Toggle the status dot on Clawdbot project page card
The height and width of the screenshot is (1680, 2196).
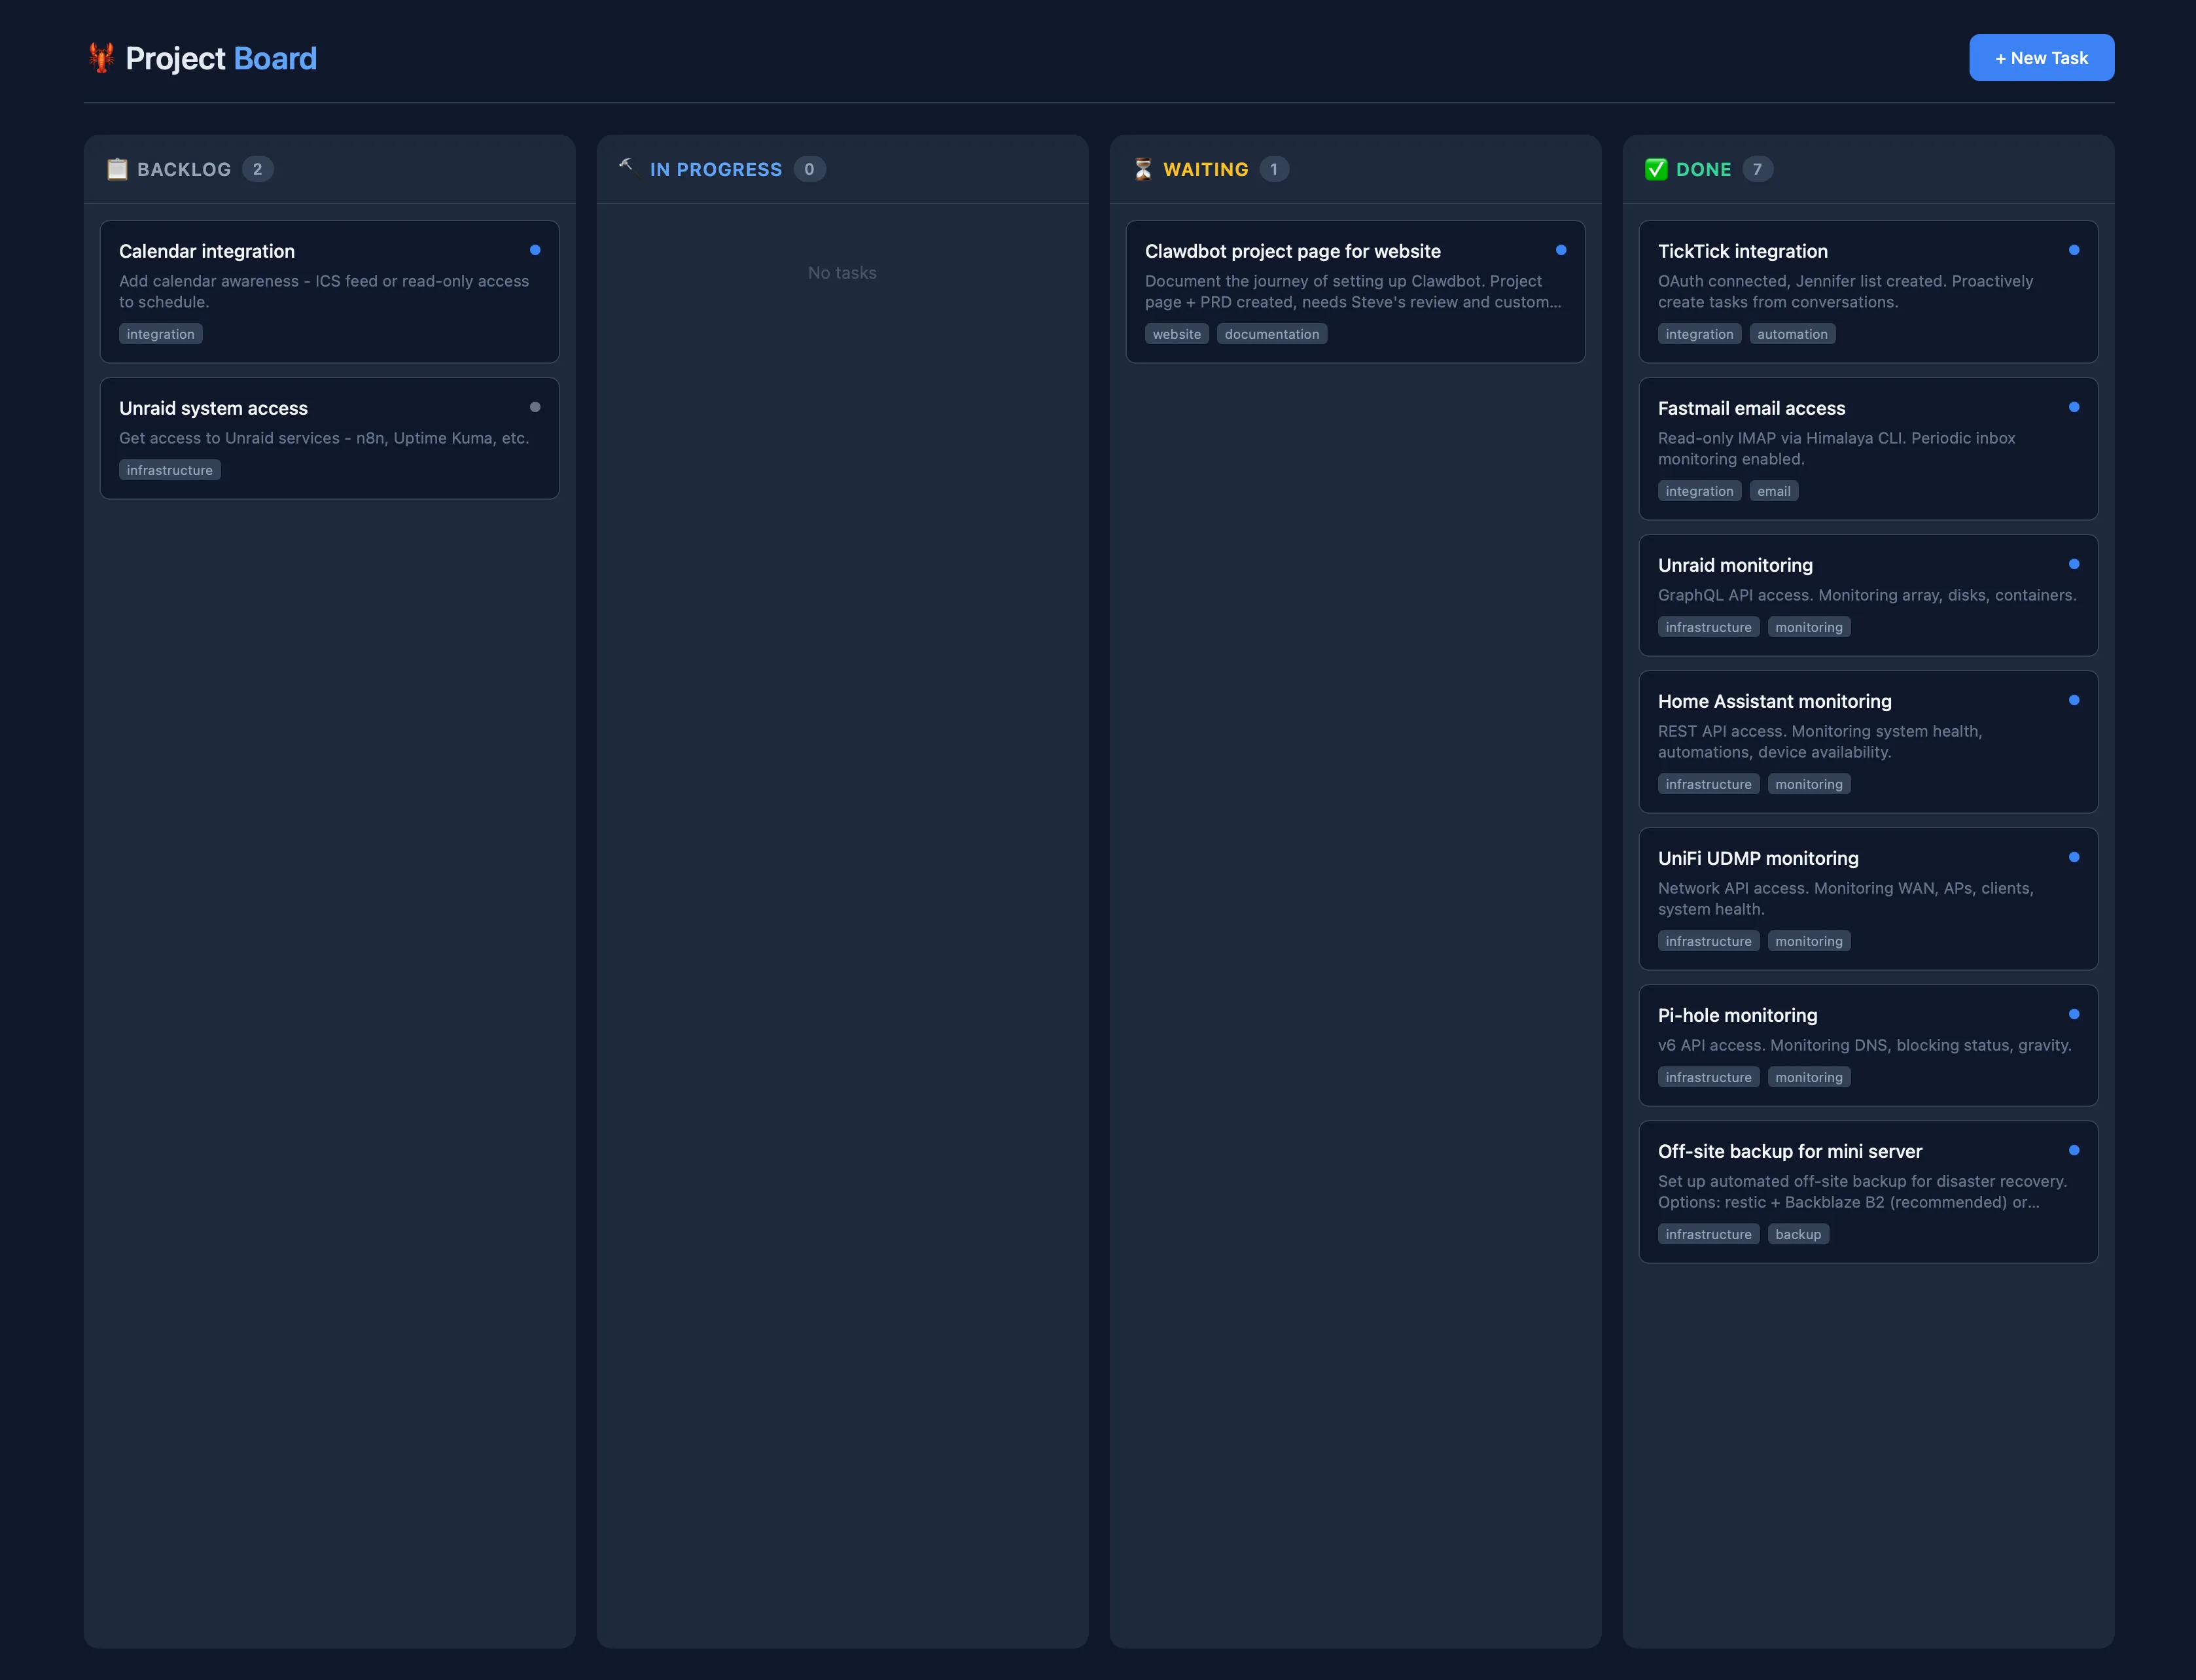(x=1562, y=250)
